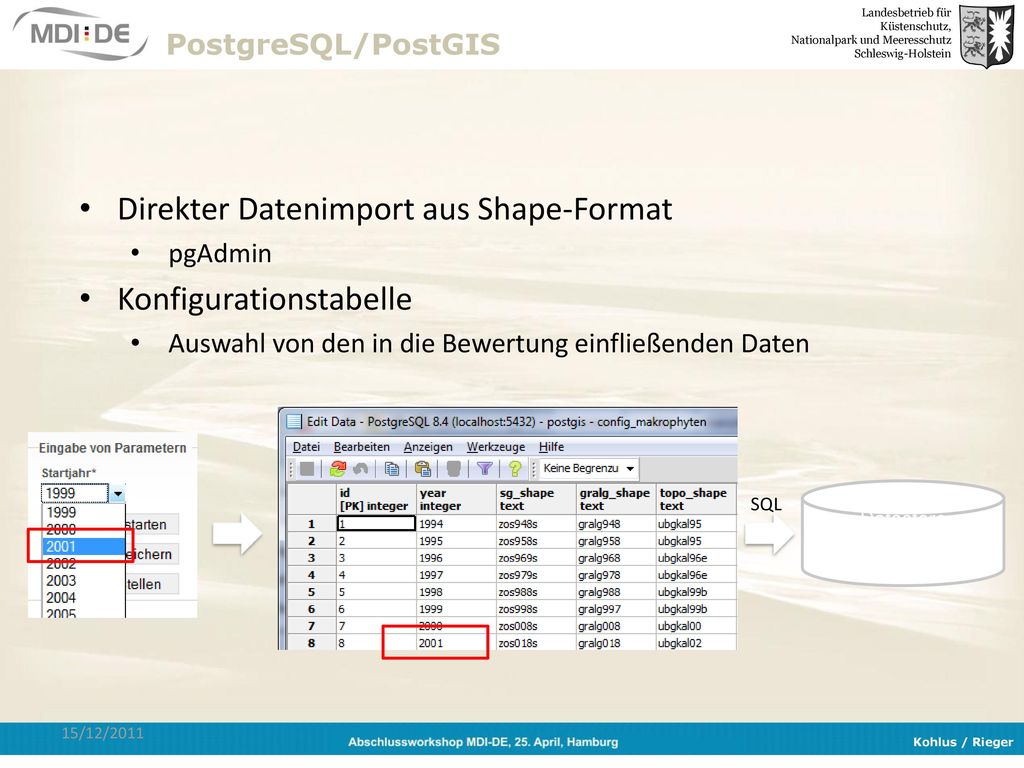Select 2001 in the Startjahr list

[x=84, y=547]
